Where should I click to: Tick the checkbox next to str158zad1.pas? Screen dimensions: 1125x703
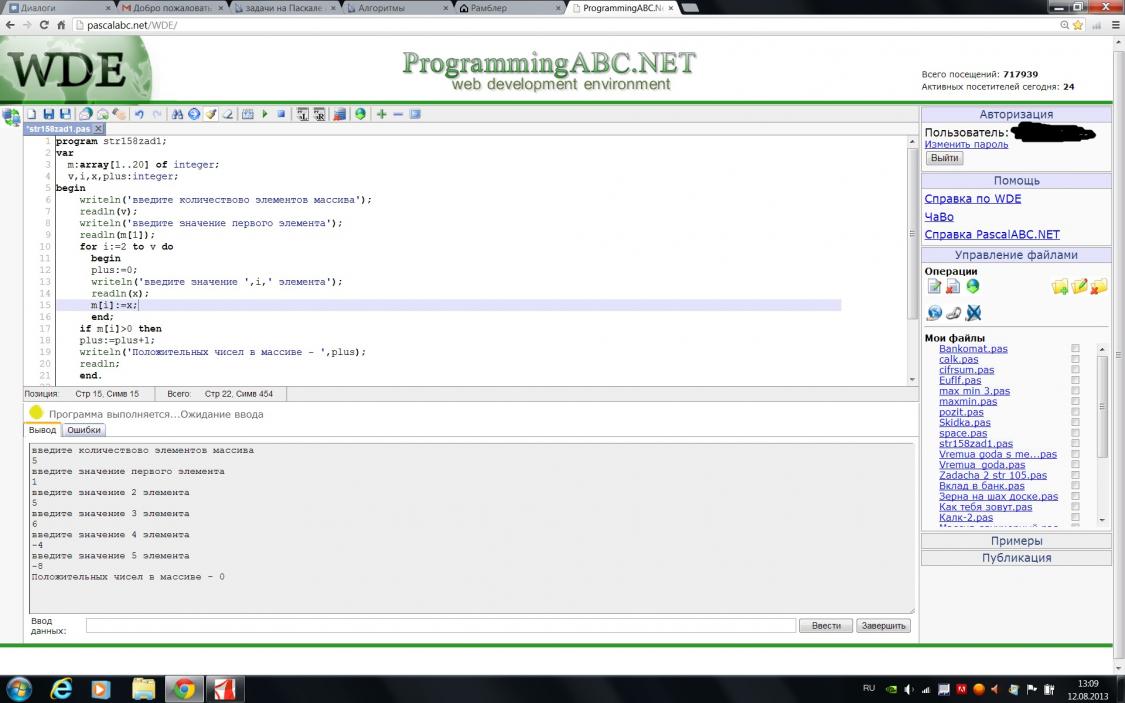(x=1075, y=443)
